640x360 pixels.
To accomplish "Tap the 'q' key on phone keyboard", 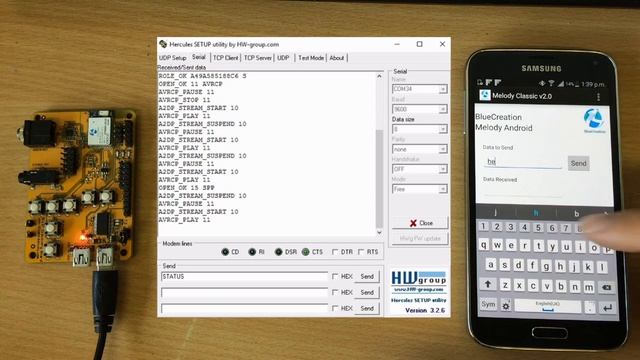I will [484, 244].
